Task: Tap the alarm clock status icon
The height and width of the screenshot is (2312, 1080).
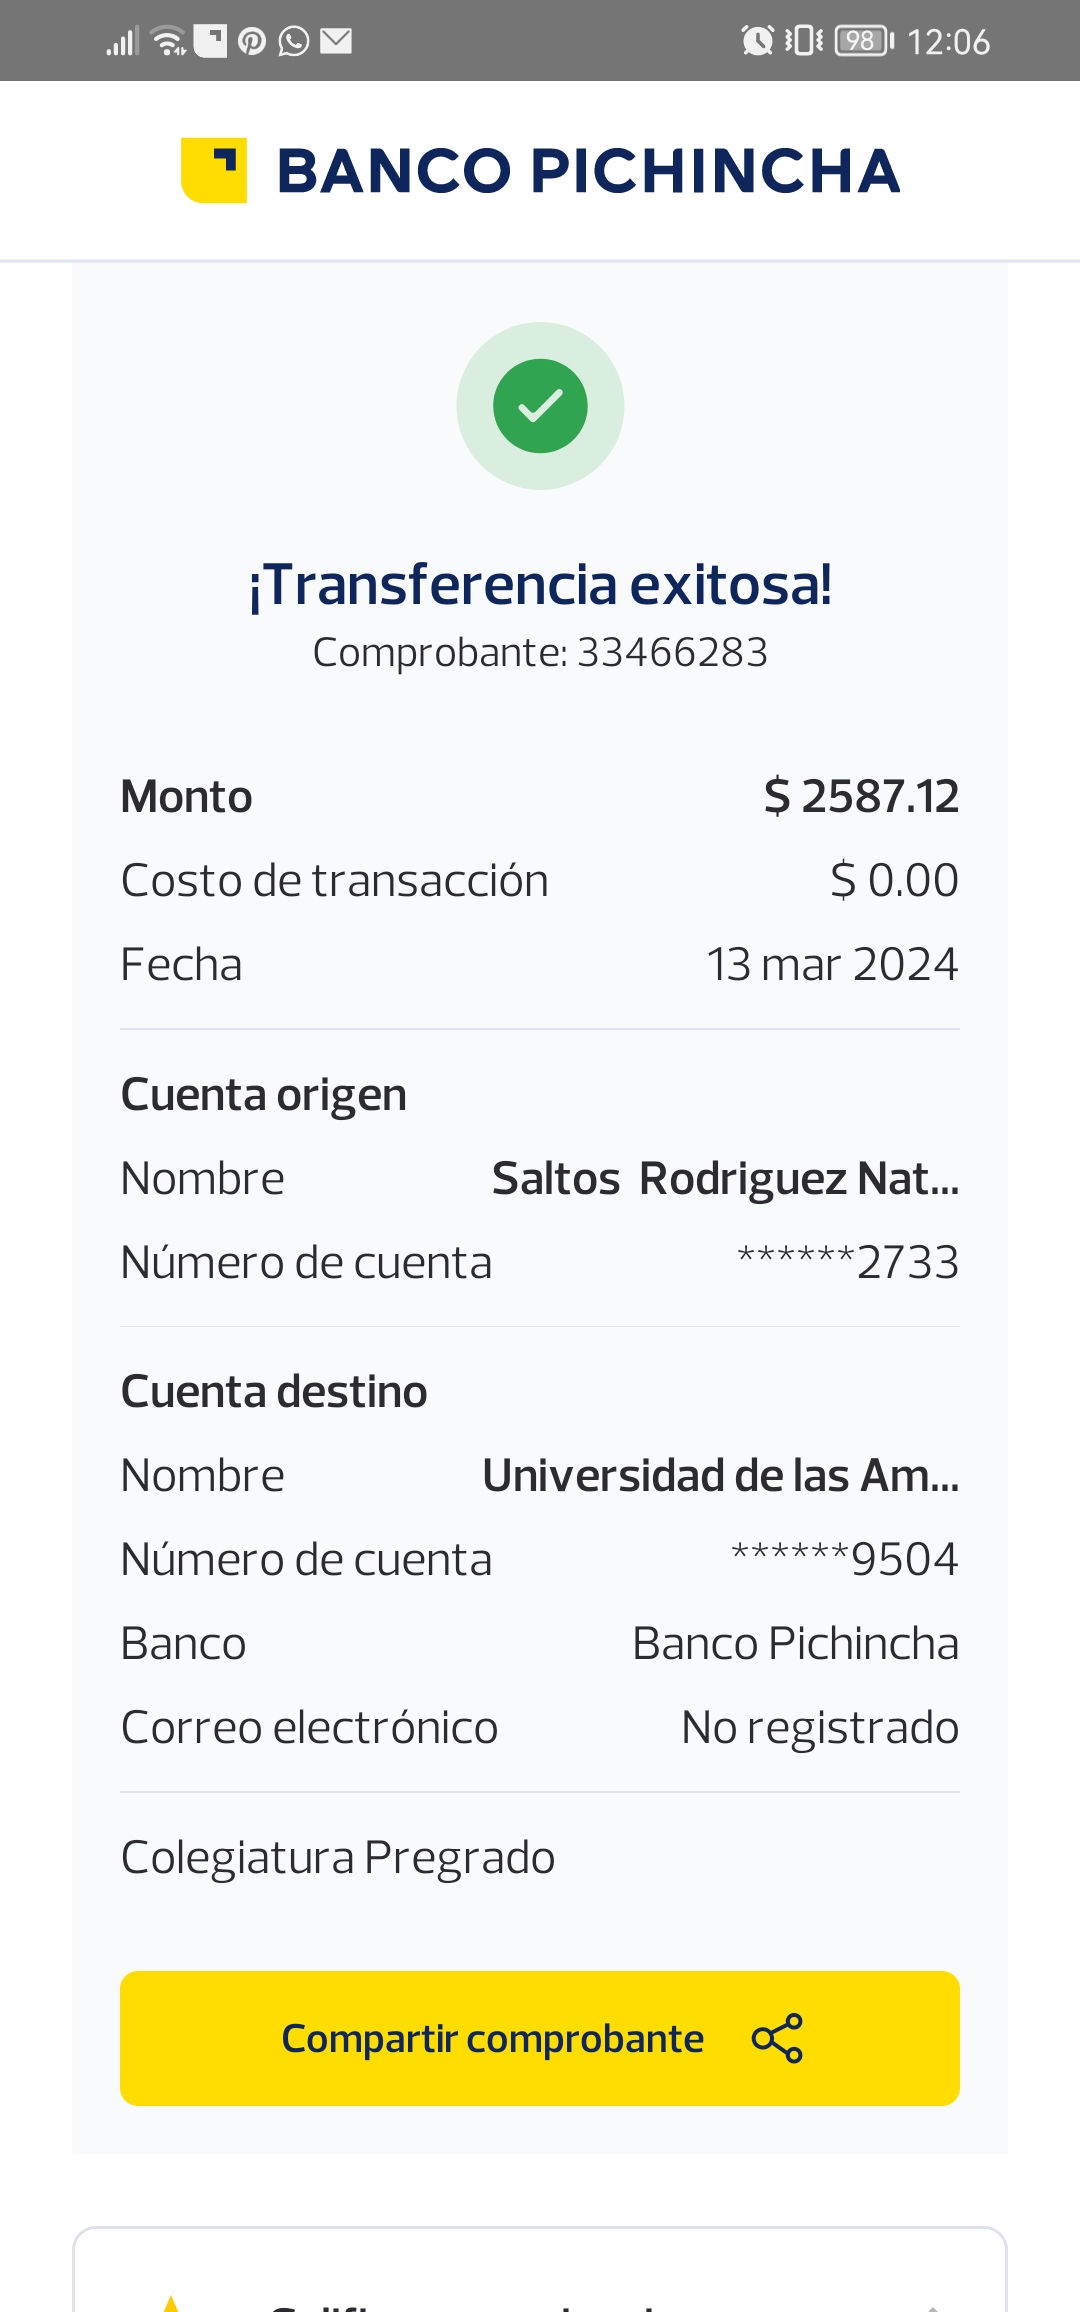Action: 757,41
